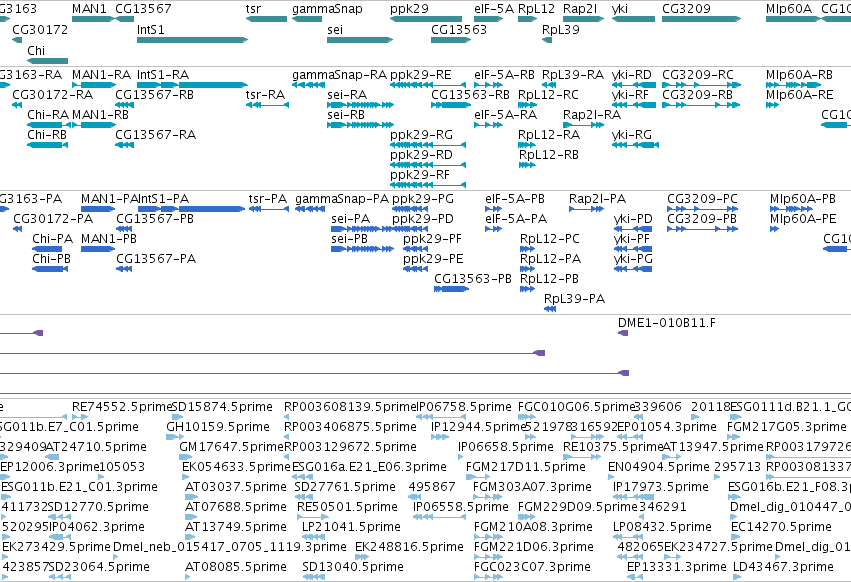Select protein Mlp60A-PE
Viewport: 851px width, 582px height.
coord(774,229)
